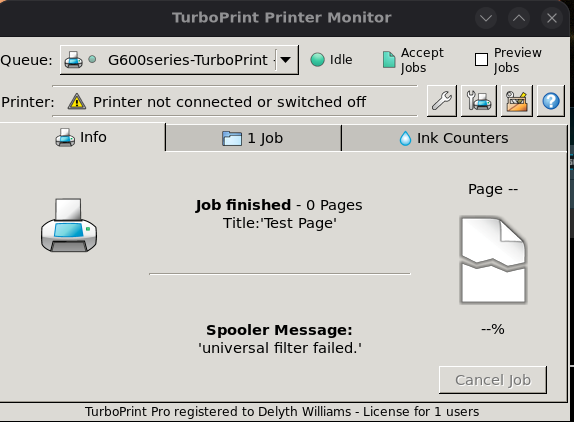Enable the Preview Jobs checkbox
Image resolution: width=574 pixels, height=422 pixels.
481,60
